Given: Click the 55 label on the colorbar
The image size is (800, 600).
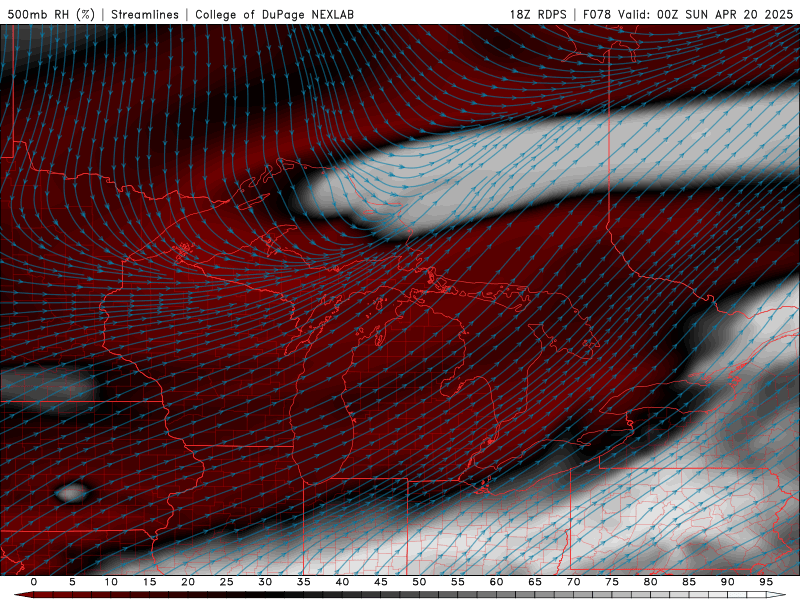Looking at the screenshot, I should (x=457, y=582).
